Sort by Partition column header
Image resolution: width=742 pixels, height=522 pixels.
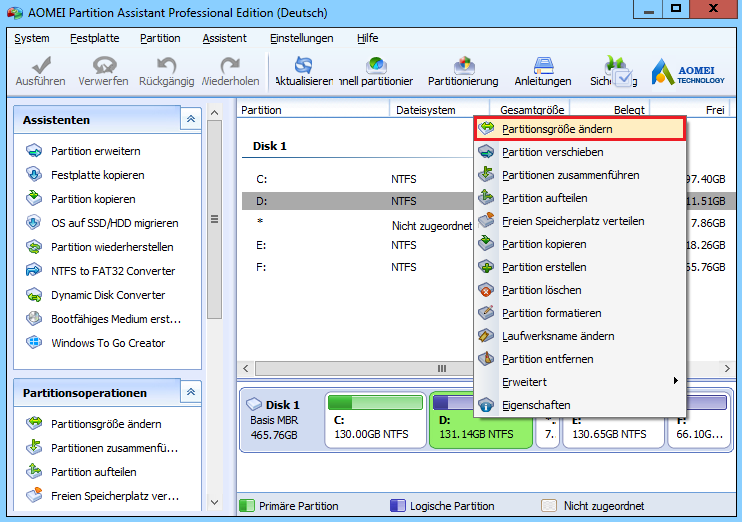pos(313,110)
